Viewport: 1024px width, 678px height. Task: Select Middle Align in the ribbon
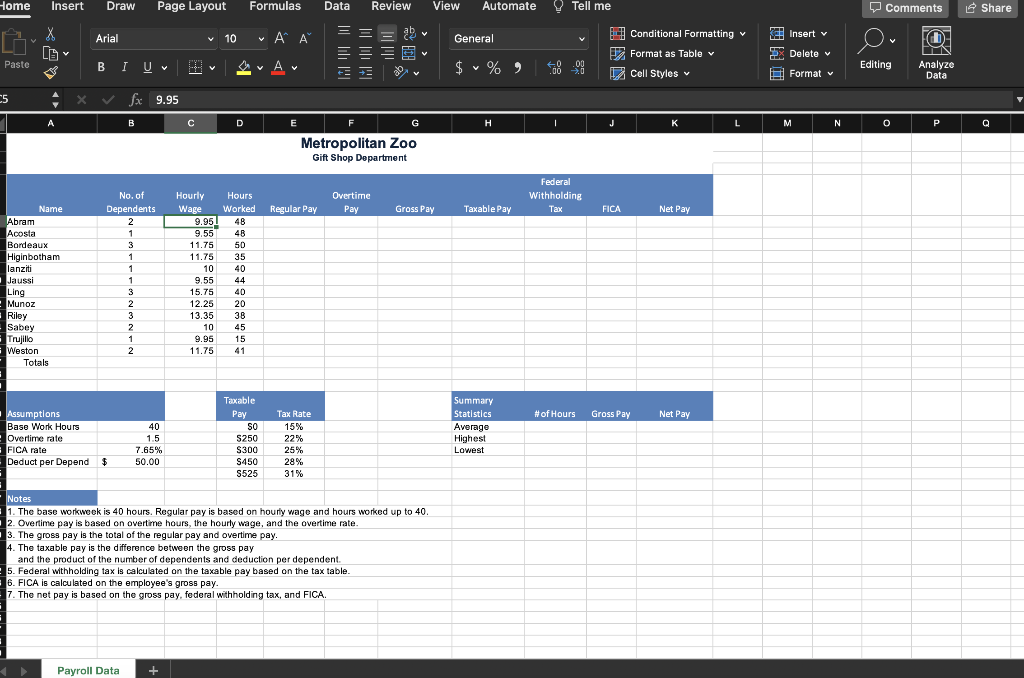point(366,33)
